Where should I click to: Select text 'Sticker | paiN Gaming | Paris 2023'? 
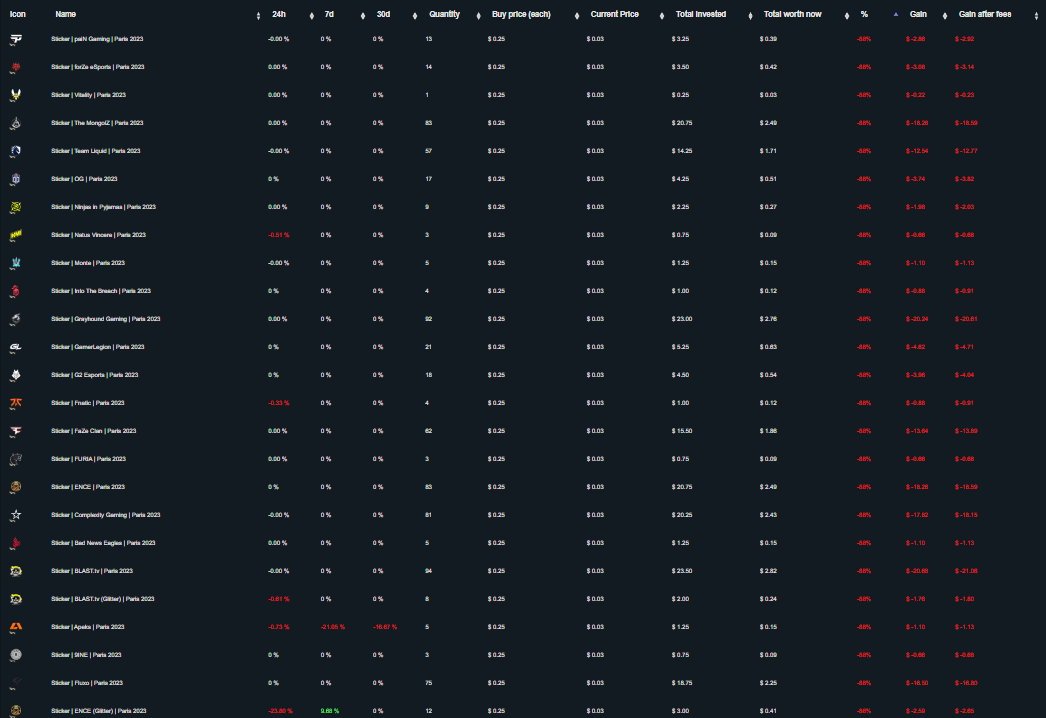point(97,39)
